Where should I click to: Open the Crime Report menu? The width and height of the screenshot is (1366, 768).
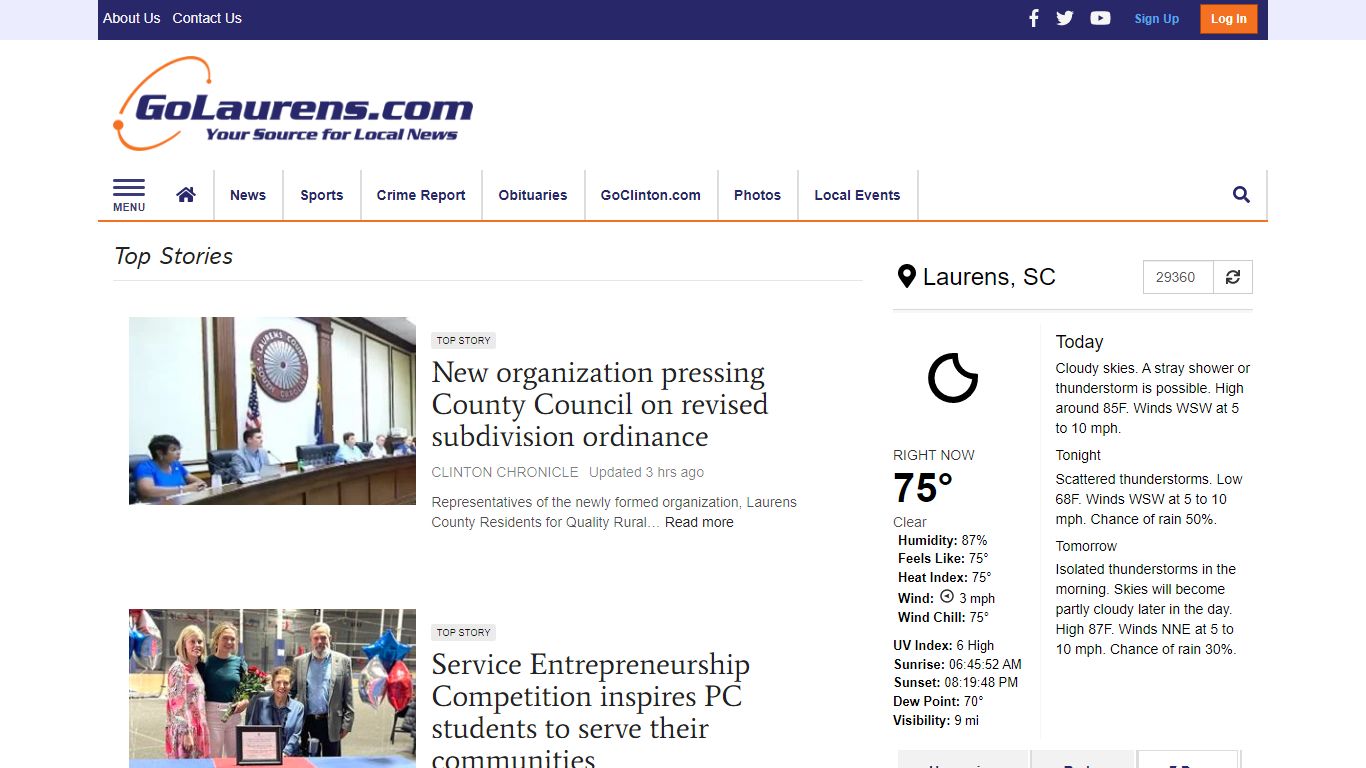(x=421, y=195)
